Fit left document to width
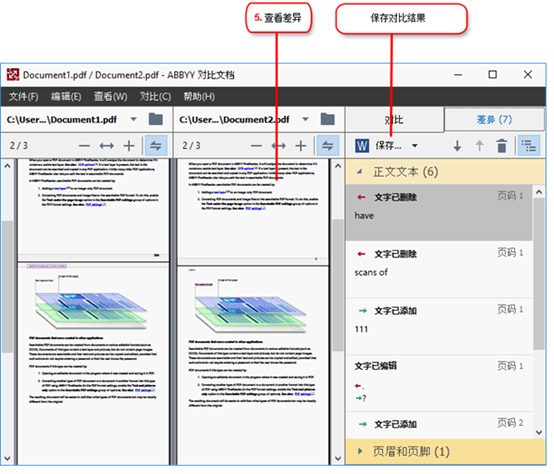The height and width of the screenshot is (474, 554). click(106, 146)
